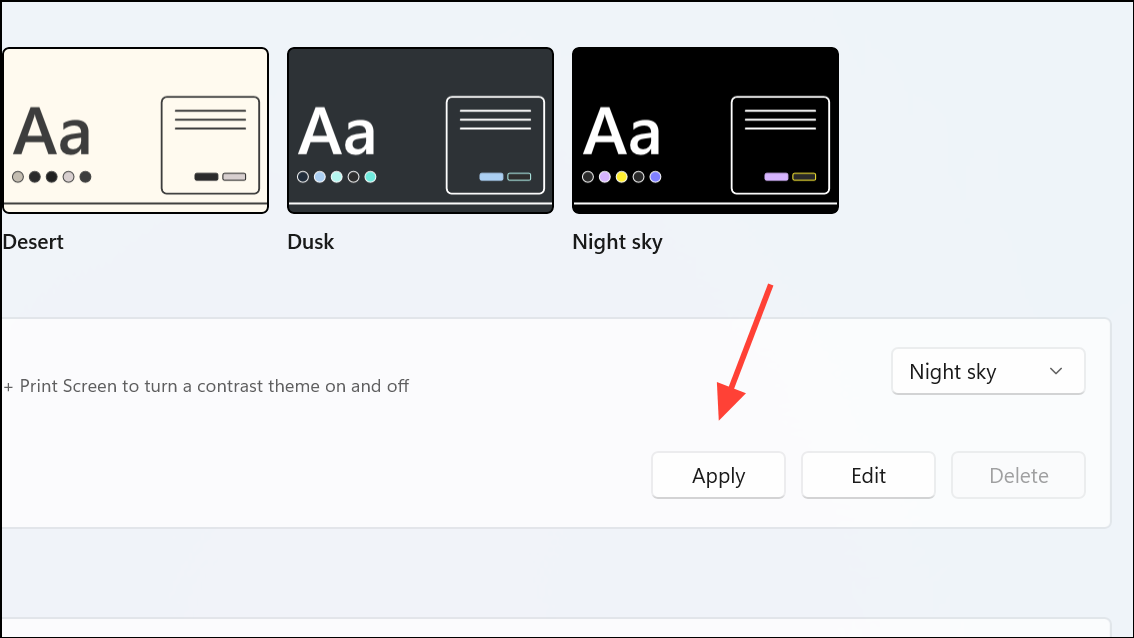Apply the selected contrast theme

[718, 475]
